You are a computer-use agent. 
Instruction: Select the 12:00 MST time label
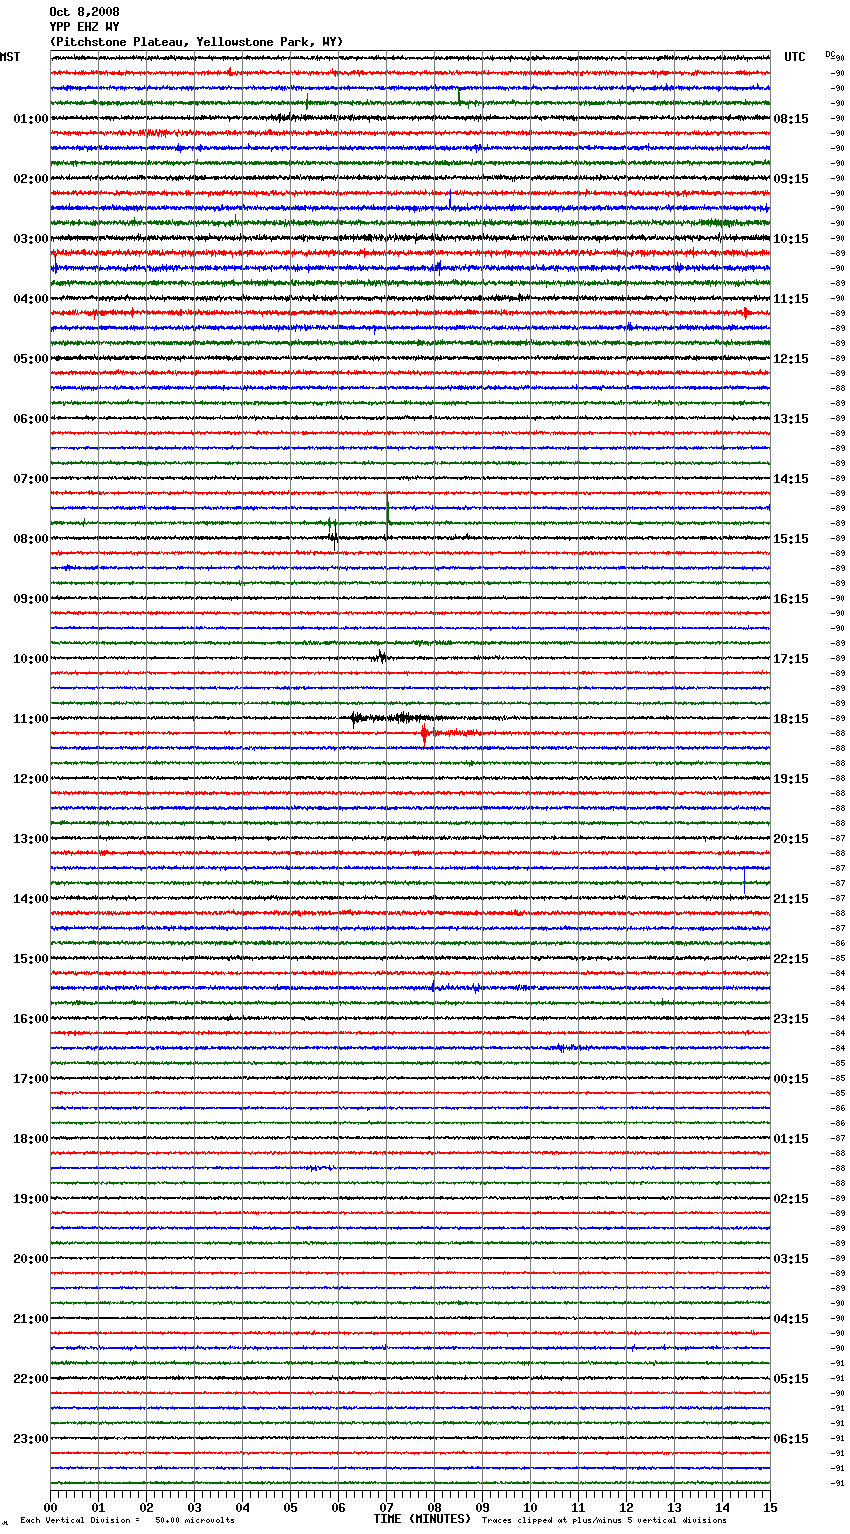[x=31, y=779]
